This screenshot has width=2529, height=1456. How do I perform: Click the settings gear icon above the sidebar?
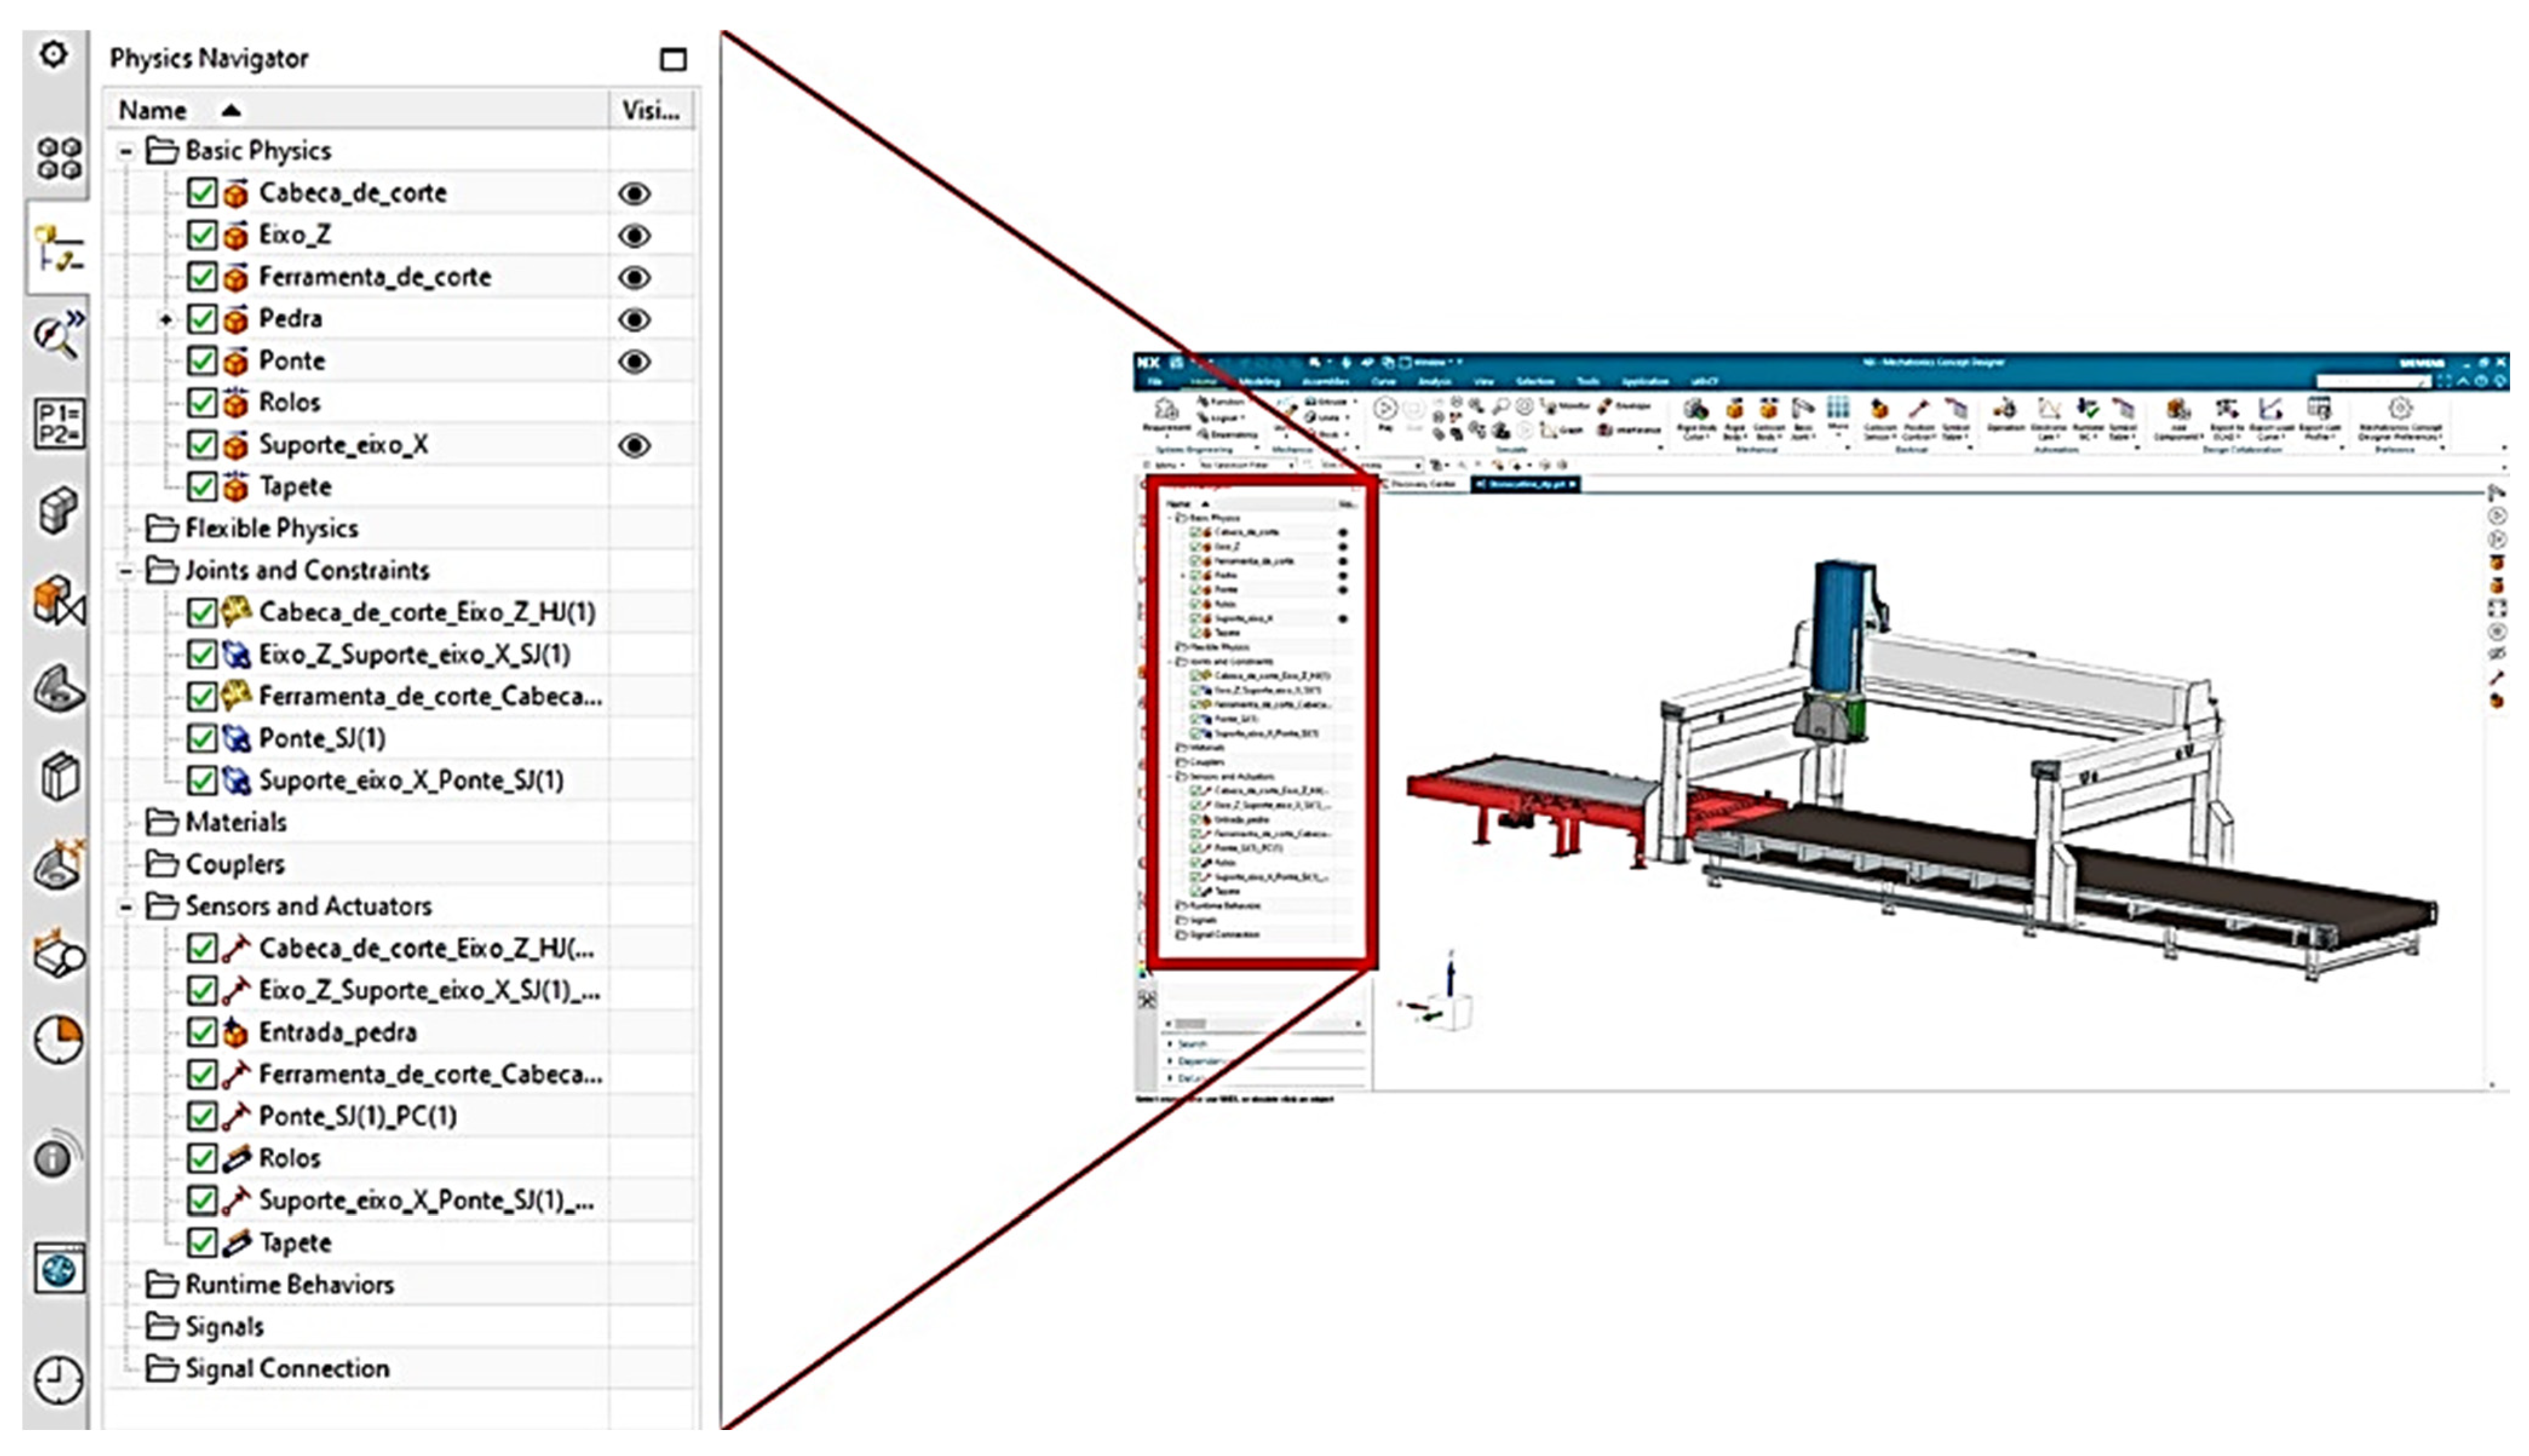tap(54, 53)
